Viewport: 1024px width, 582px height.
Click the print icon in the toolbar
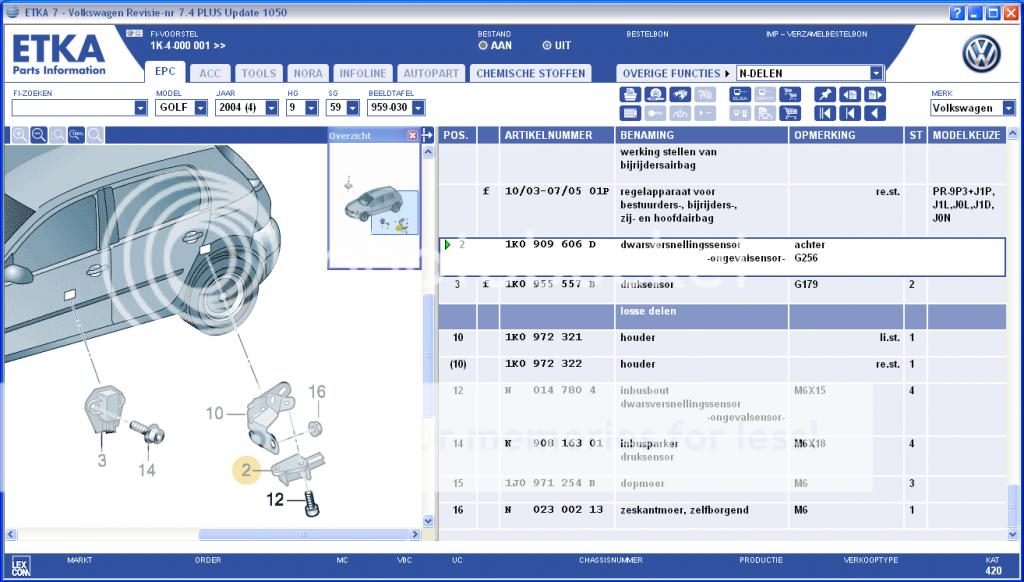(x=630, y=94)
